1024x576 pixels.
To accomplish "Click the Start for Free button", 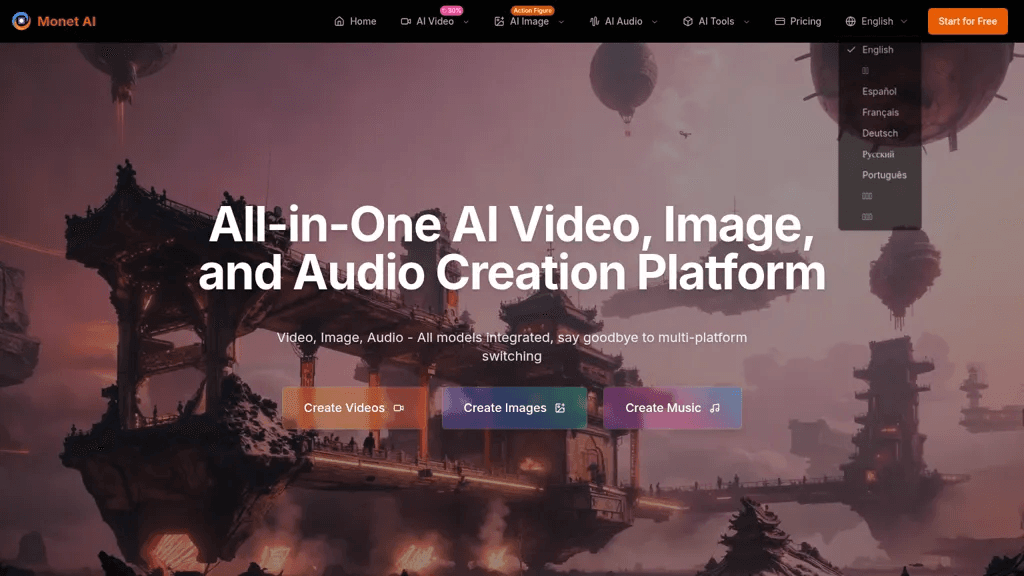I will coord(967,22).
